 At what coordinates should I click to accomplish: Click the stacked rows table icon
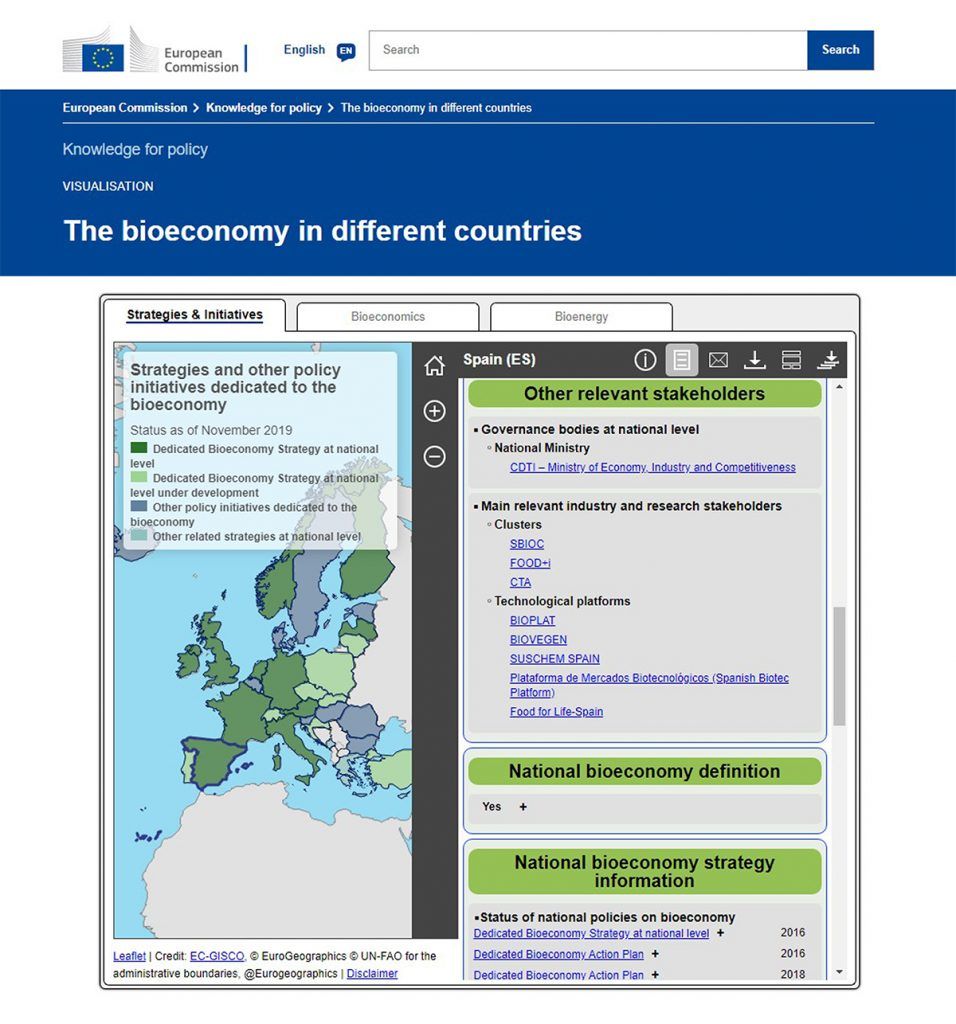click(791, 360)
